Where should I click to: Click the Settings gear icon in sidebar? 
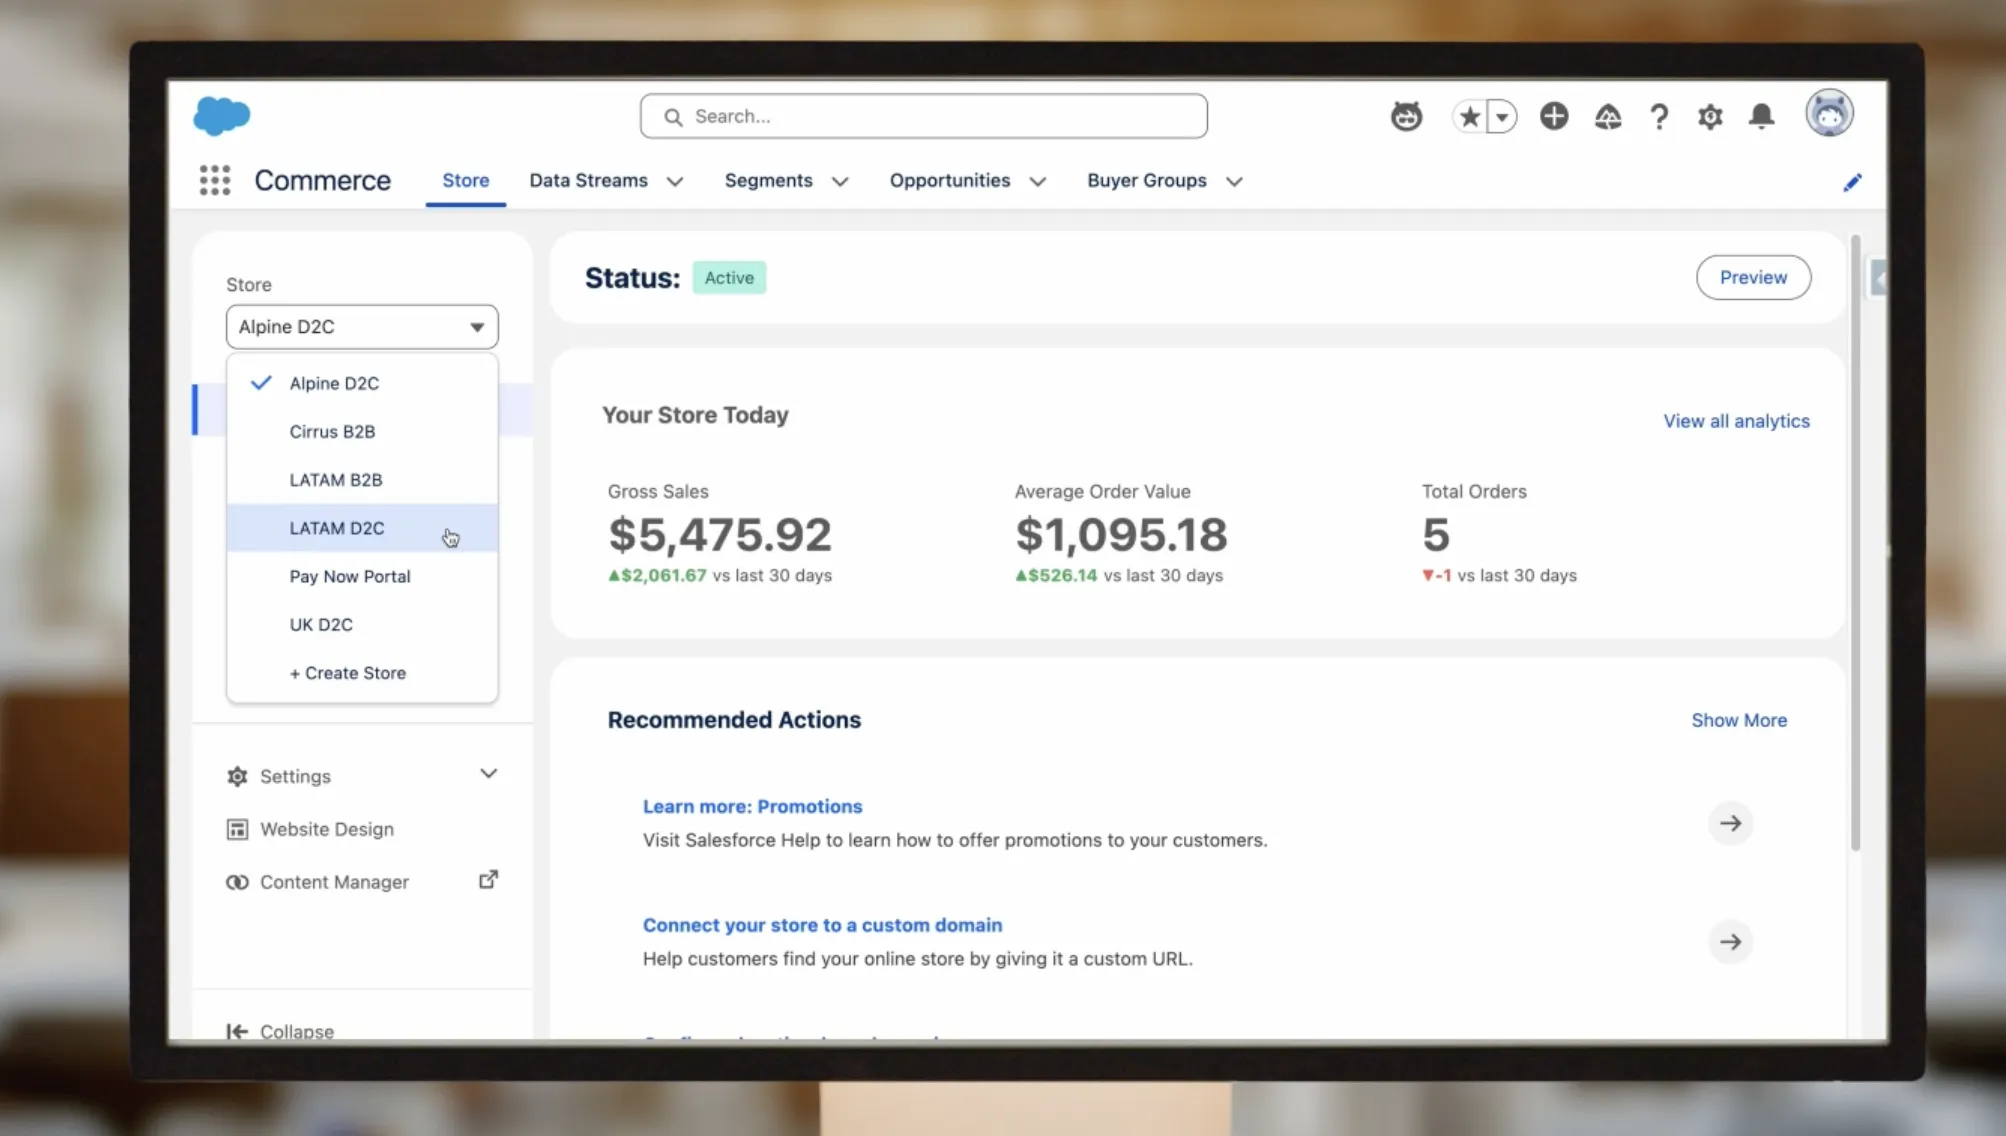tap(237, 777)
